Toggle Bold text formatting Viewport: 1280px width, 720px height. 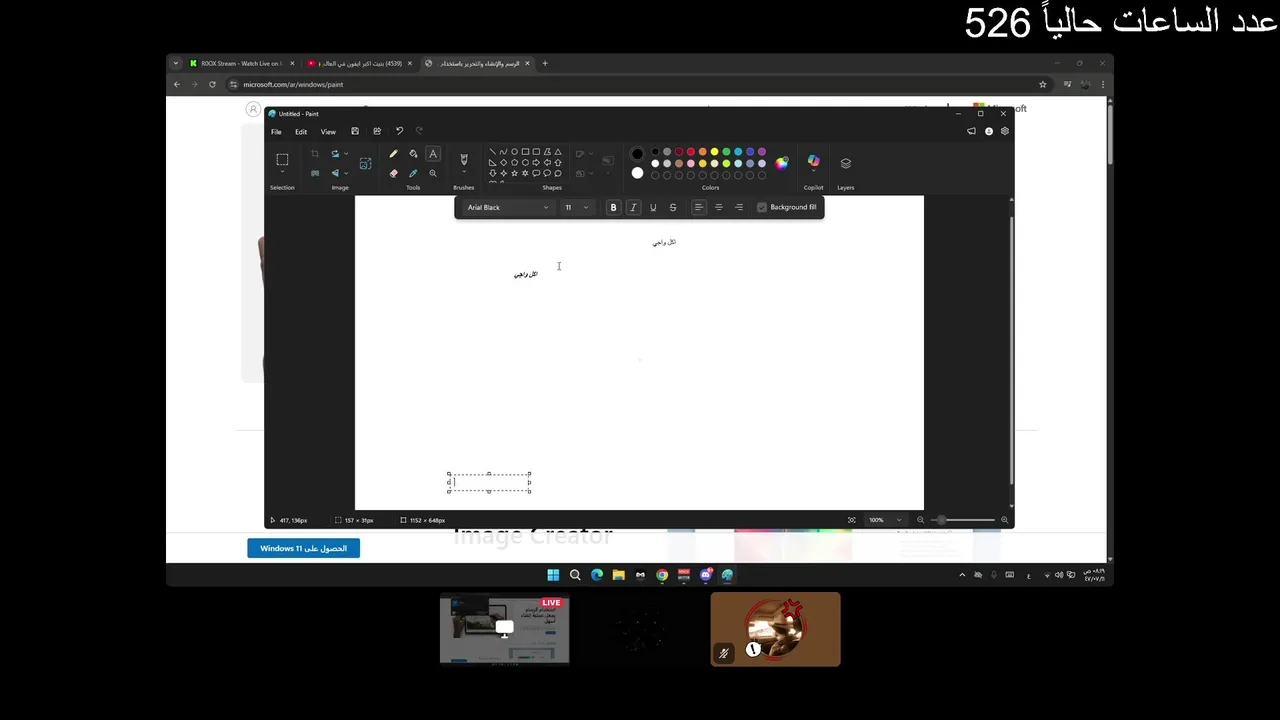pyautogui.click(x=614, y=207)
